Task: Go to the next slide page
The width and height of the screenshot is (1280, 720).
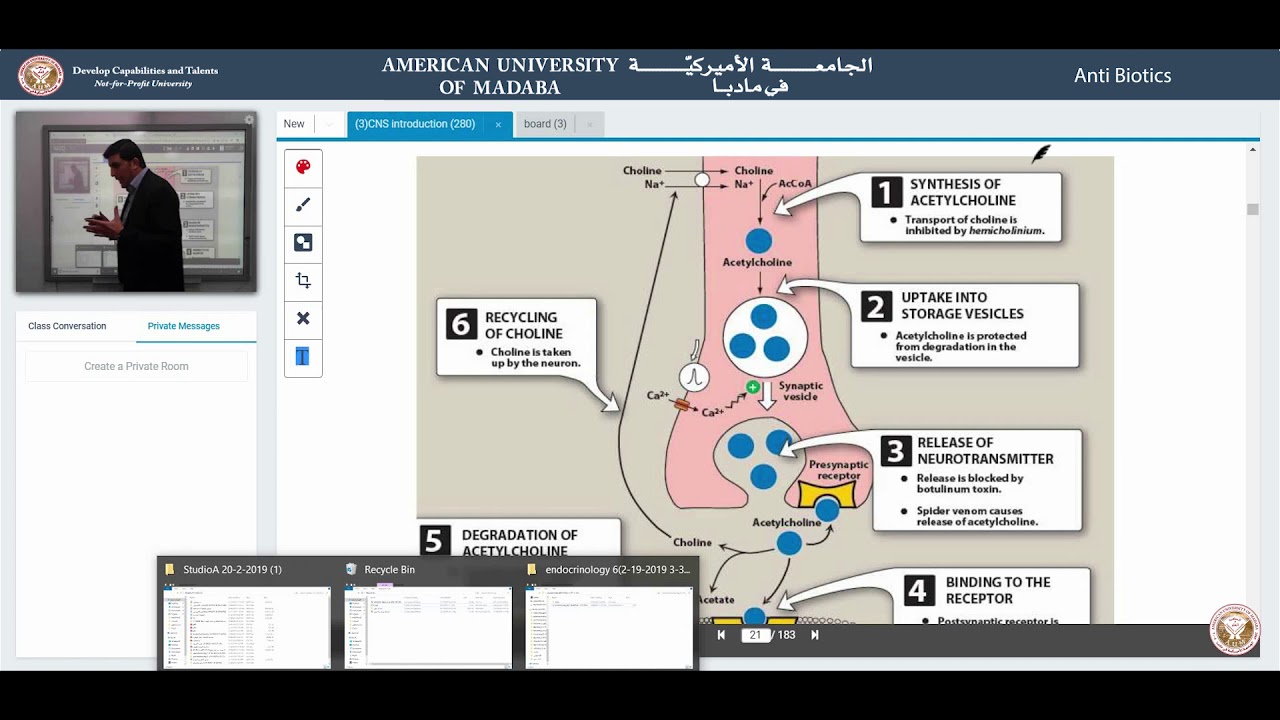Action: 814,635
